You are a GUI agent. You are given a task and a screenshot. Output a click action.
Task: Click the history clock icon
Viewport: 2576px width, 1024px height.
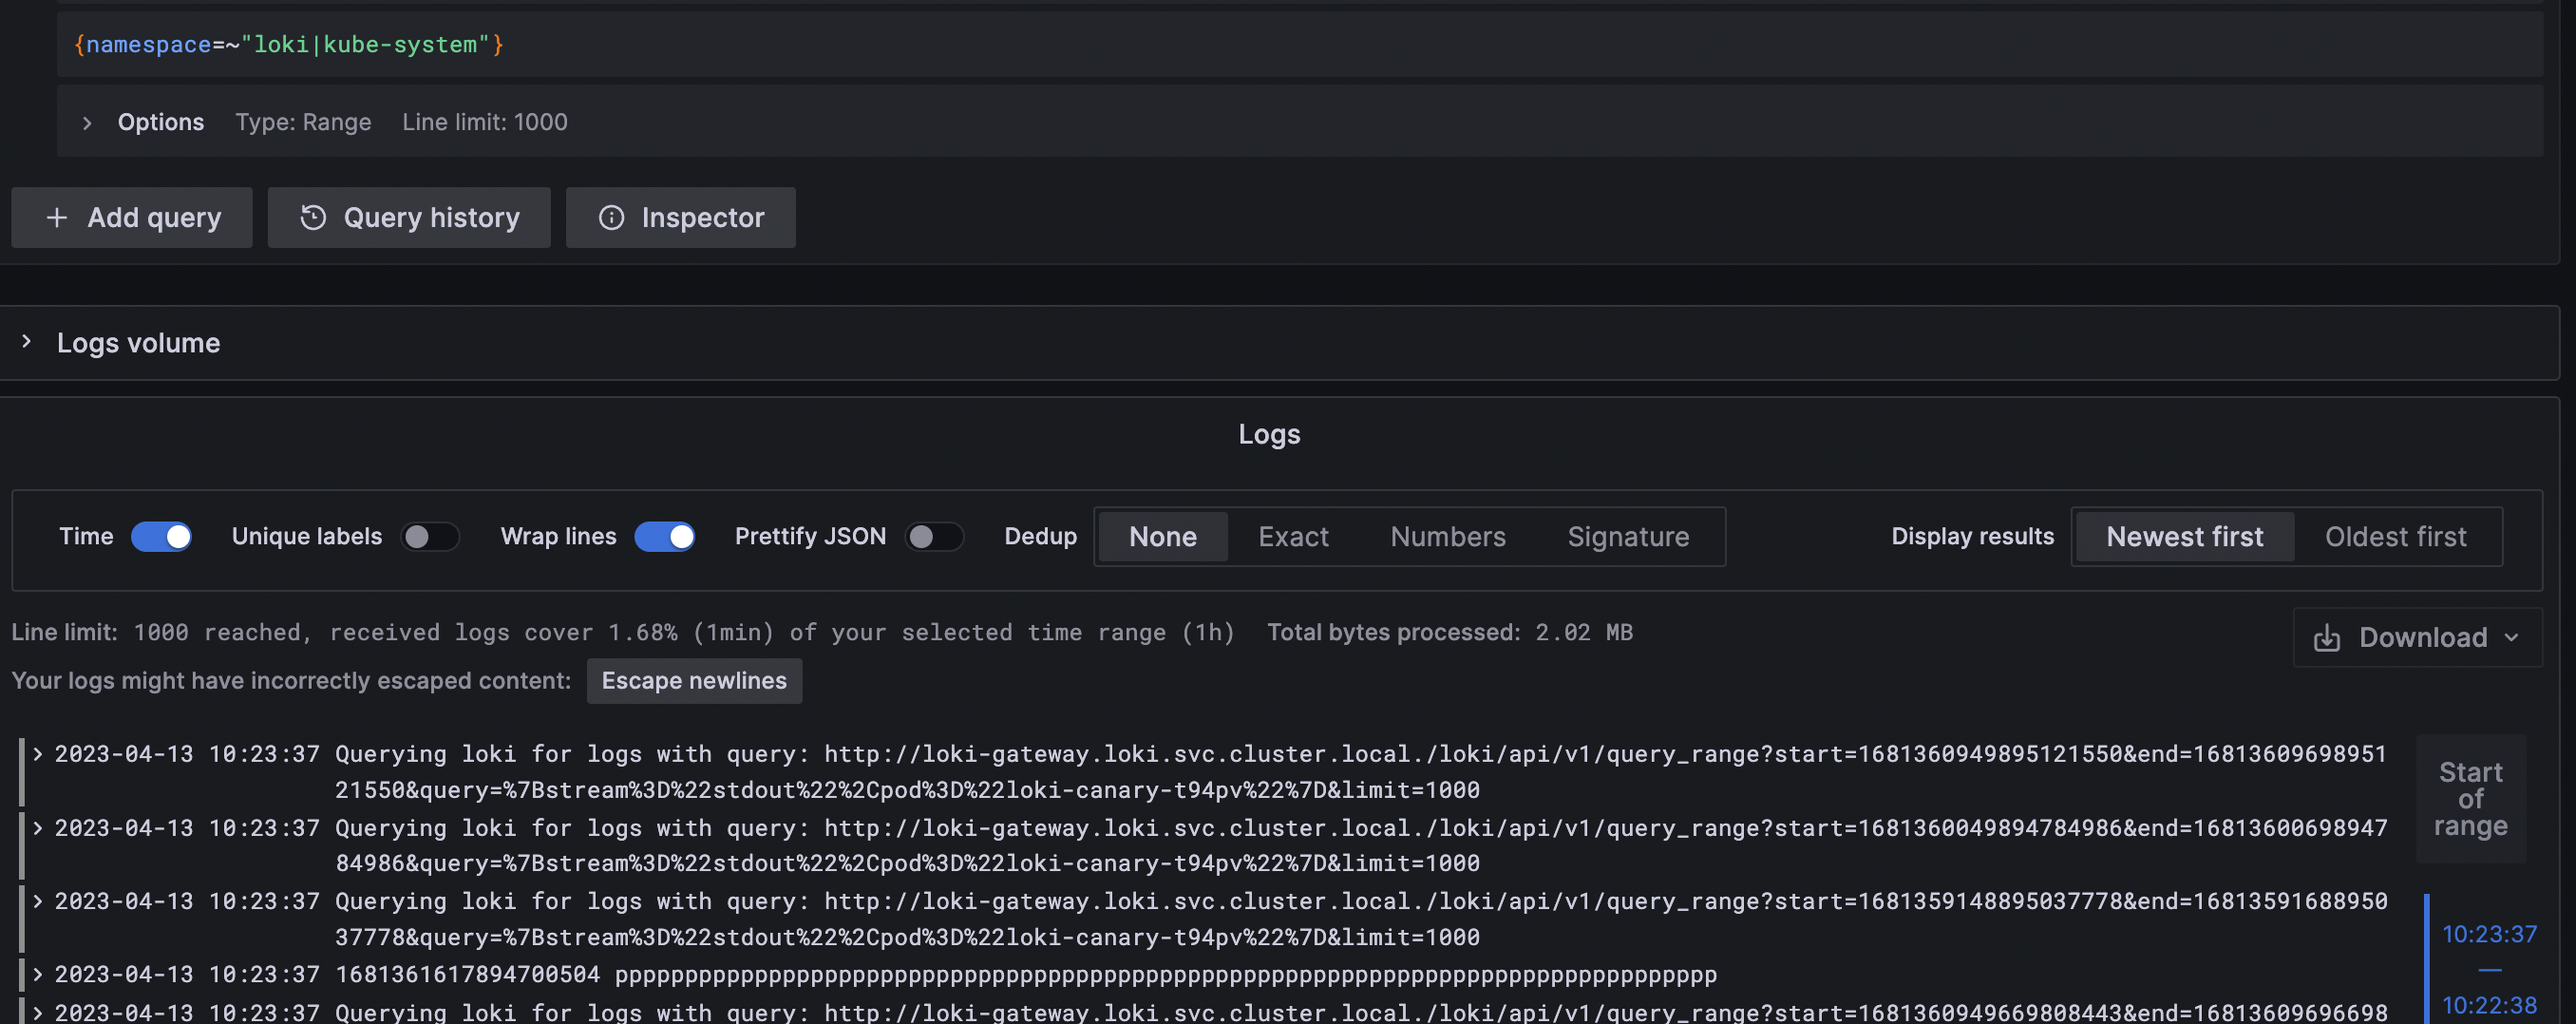[313, 217]
